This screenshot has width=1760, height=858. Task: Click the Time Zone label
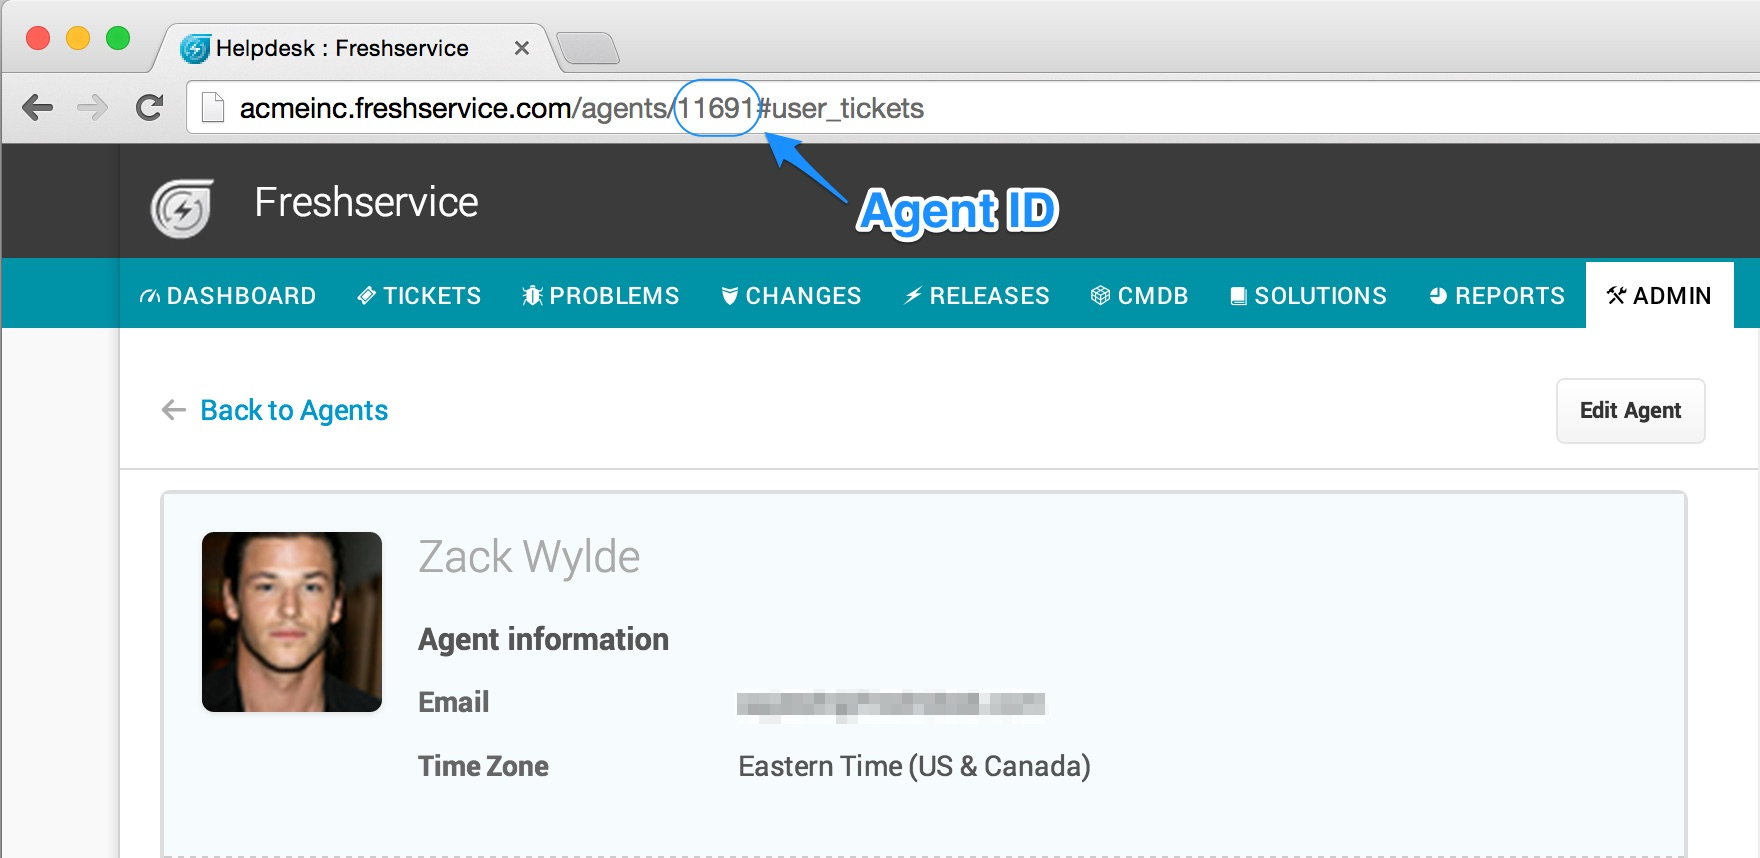tap(483, 766)
